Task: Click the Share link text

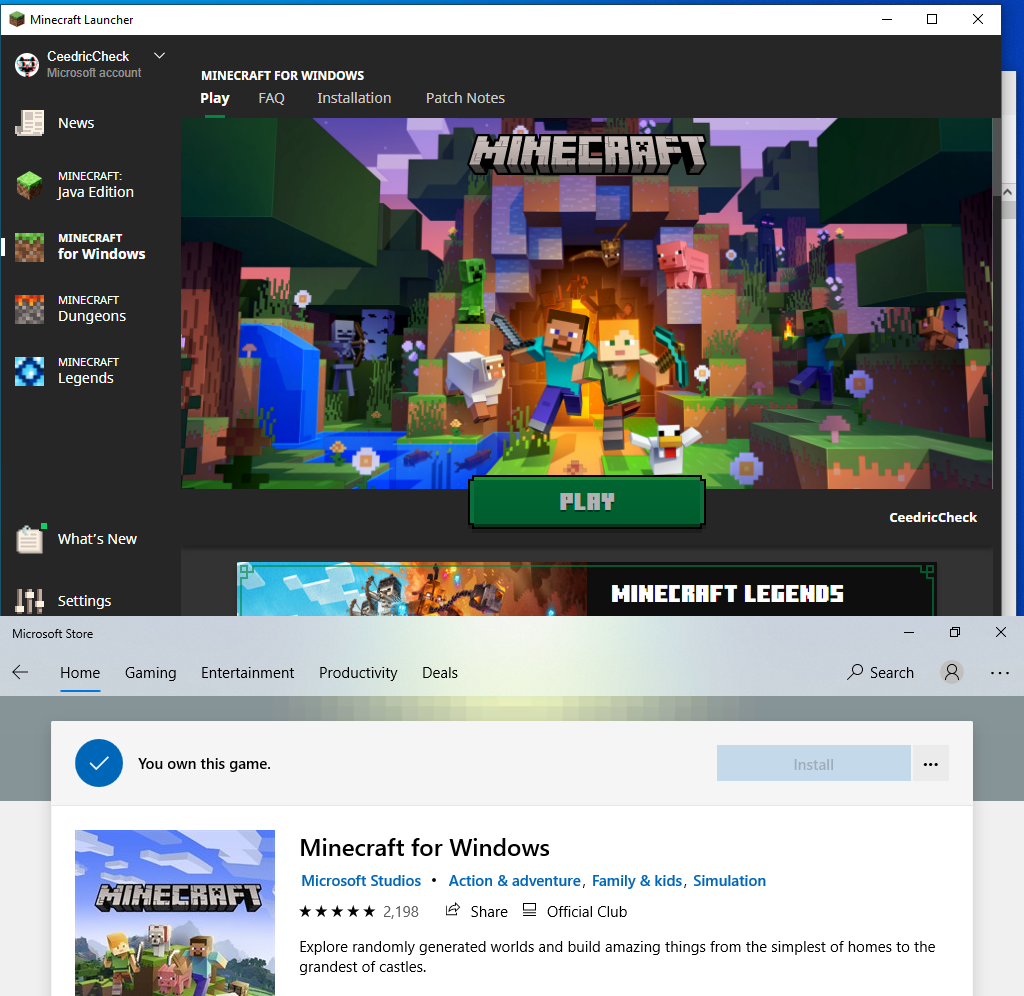Action: (489, 912)
